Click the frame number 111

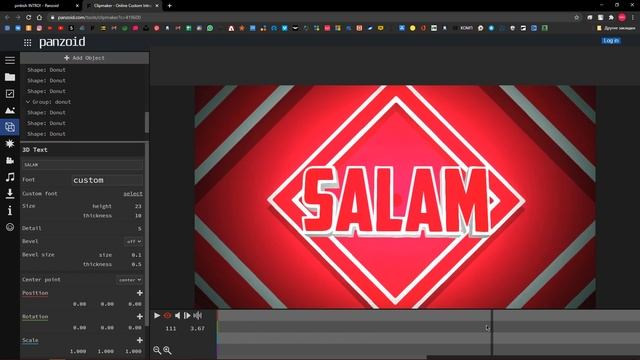pyautogui.click(x=171, y=329)
